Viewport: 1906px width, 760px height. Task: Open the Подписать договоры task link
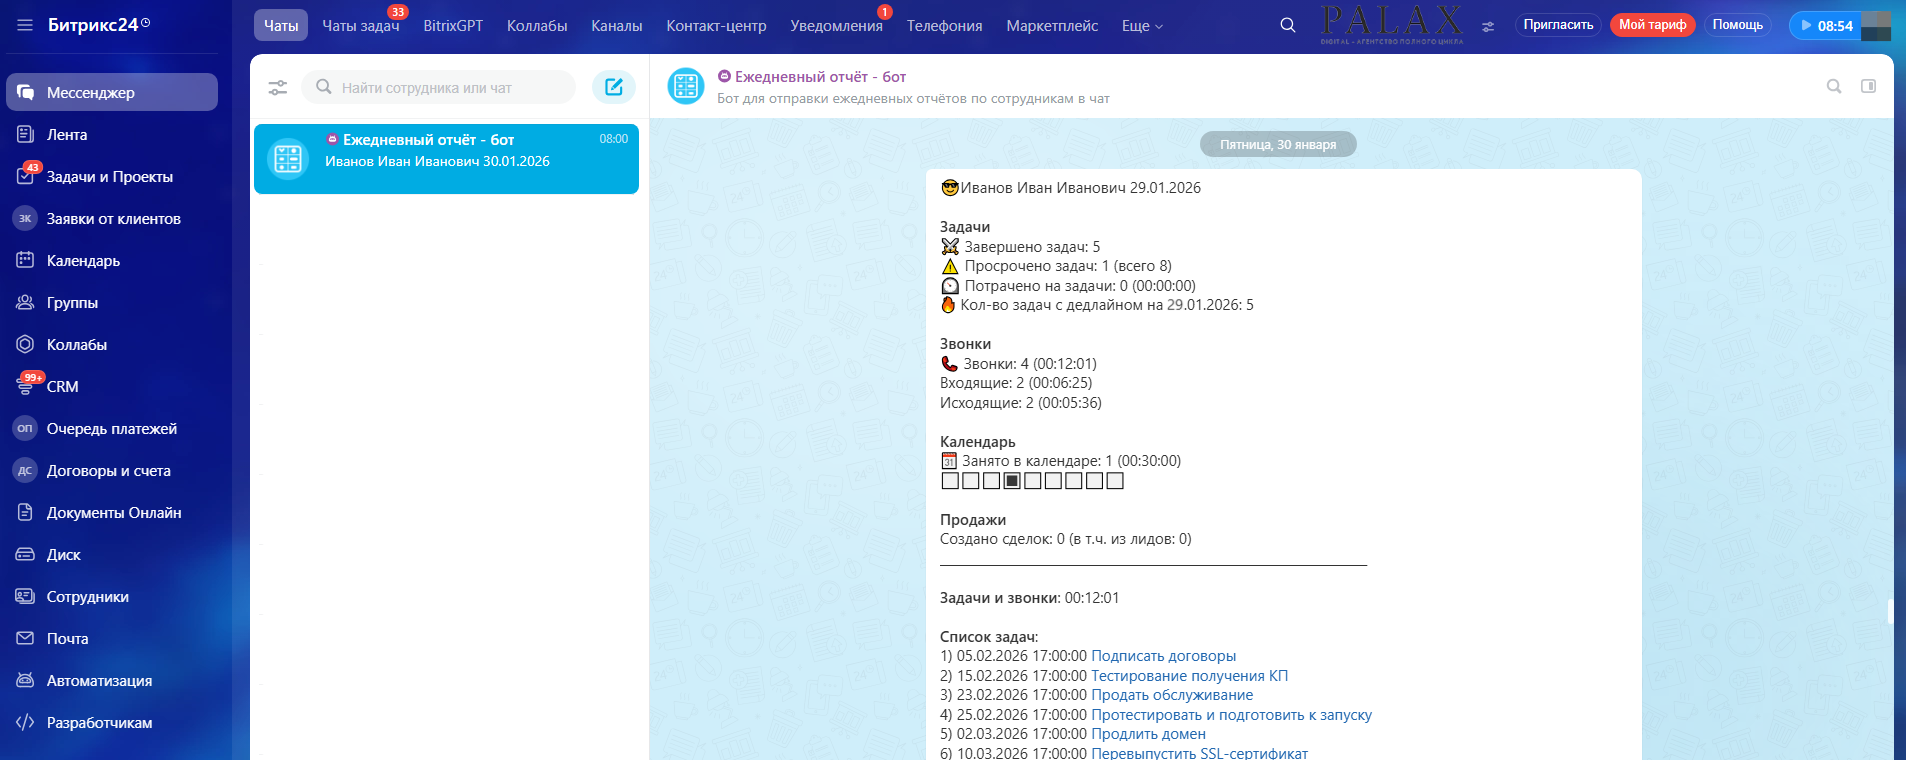click(1163, 656)
